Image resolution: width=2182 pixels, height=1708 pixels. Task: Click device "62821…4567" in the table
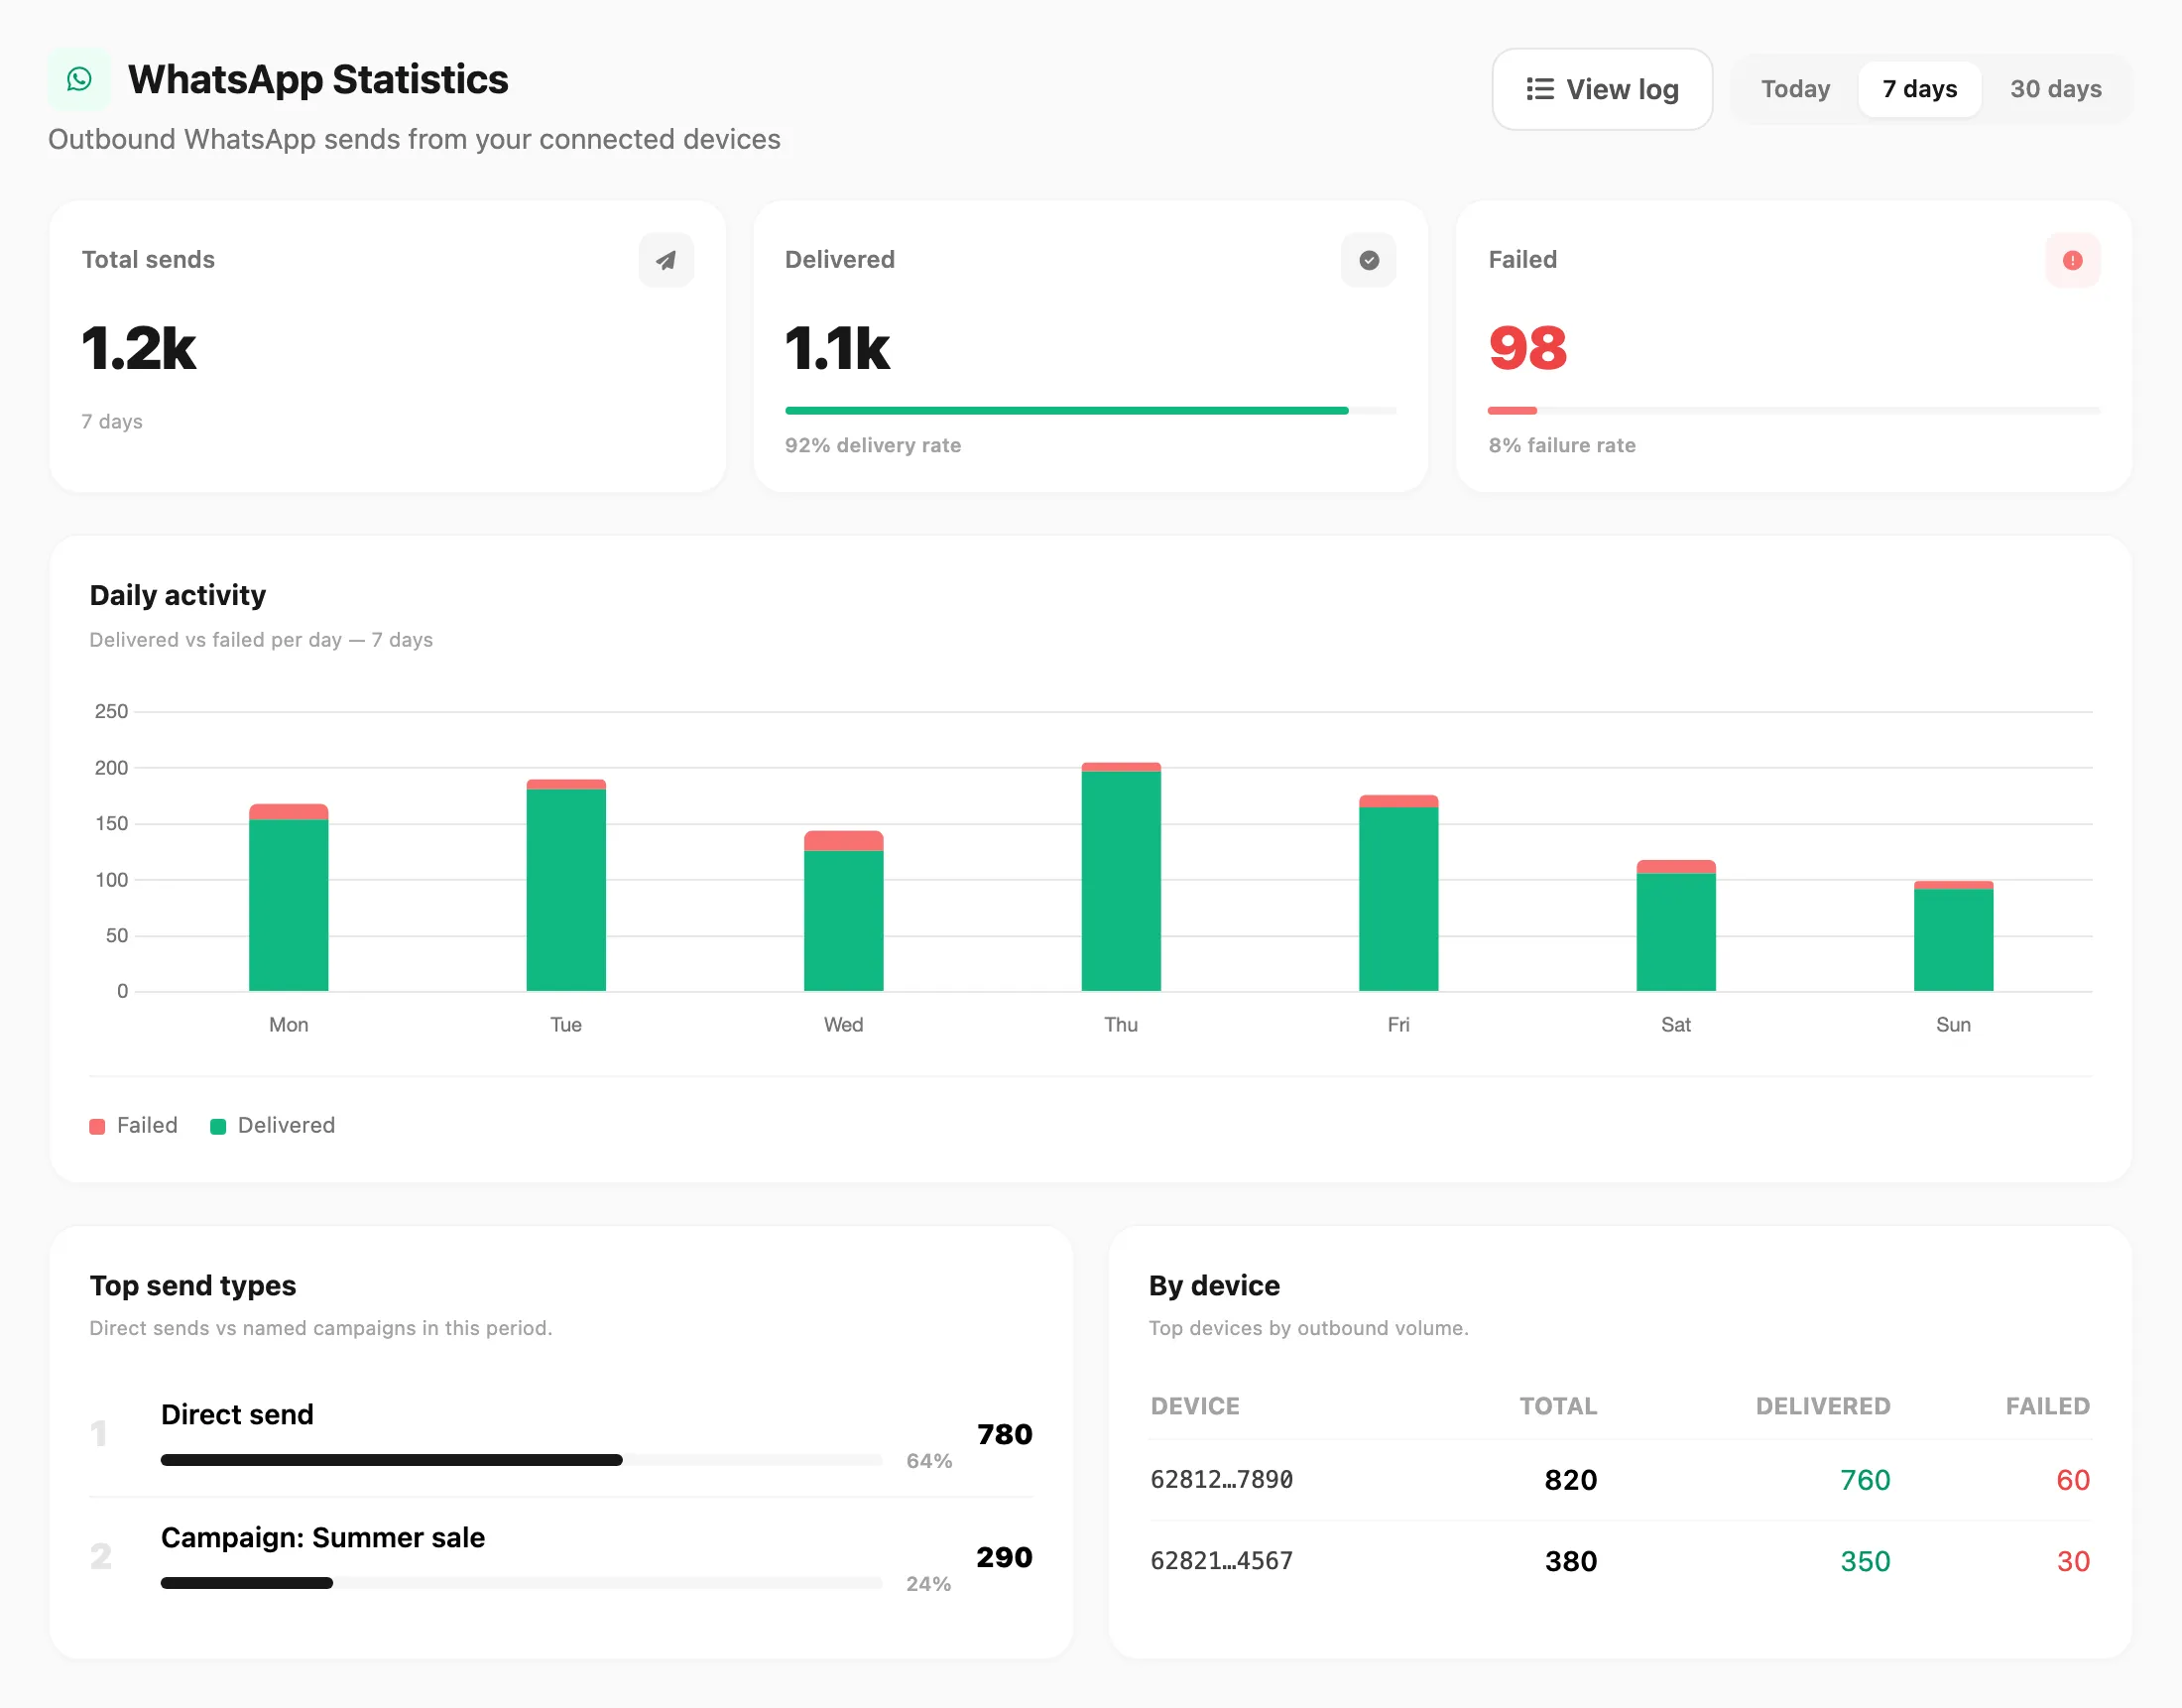tap(1222, 1561)
